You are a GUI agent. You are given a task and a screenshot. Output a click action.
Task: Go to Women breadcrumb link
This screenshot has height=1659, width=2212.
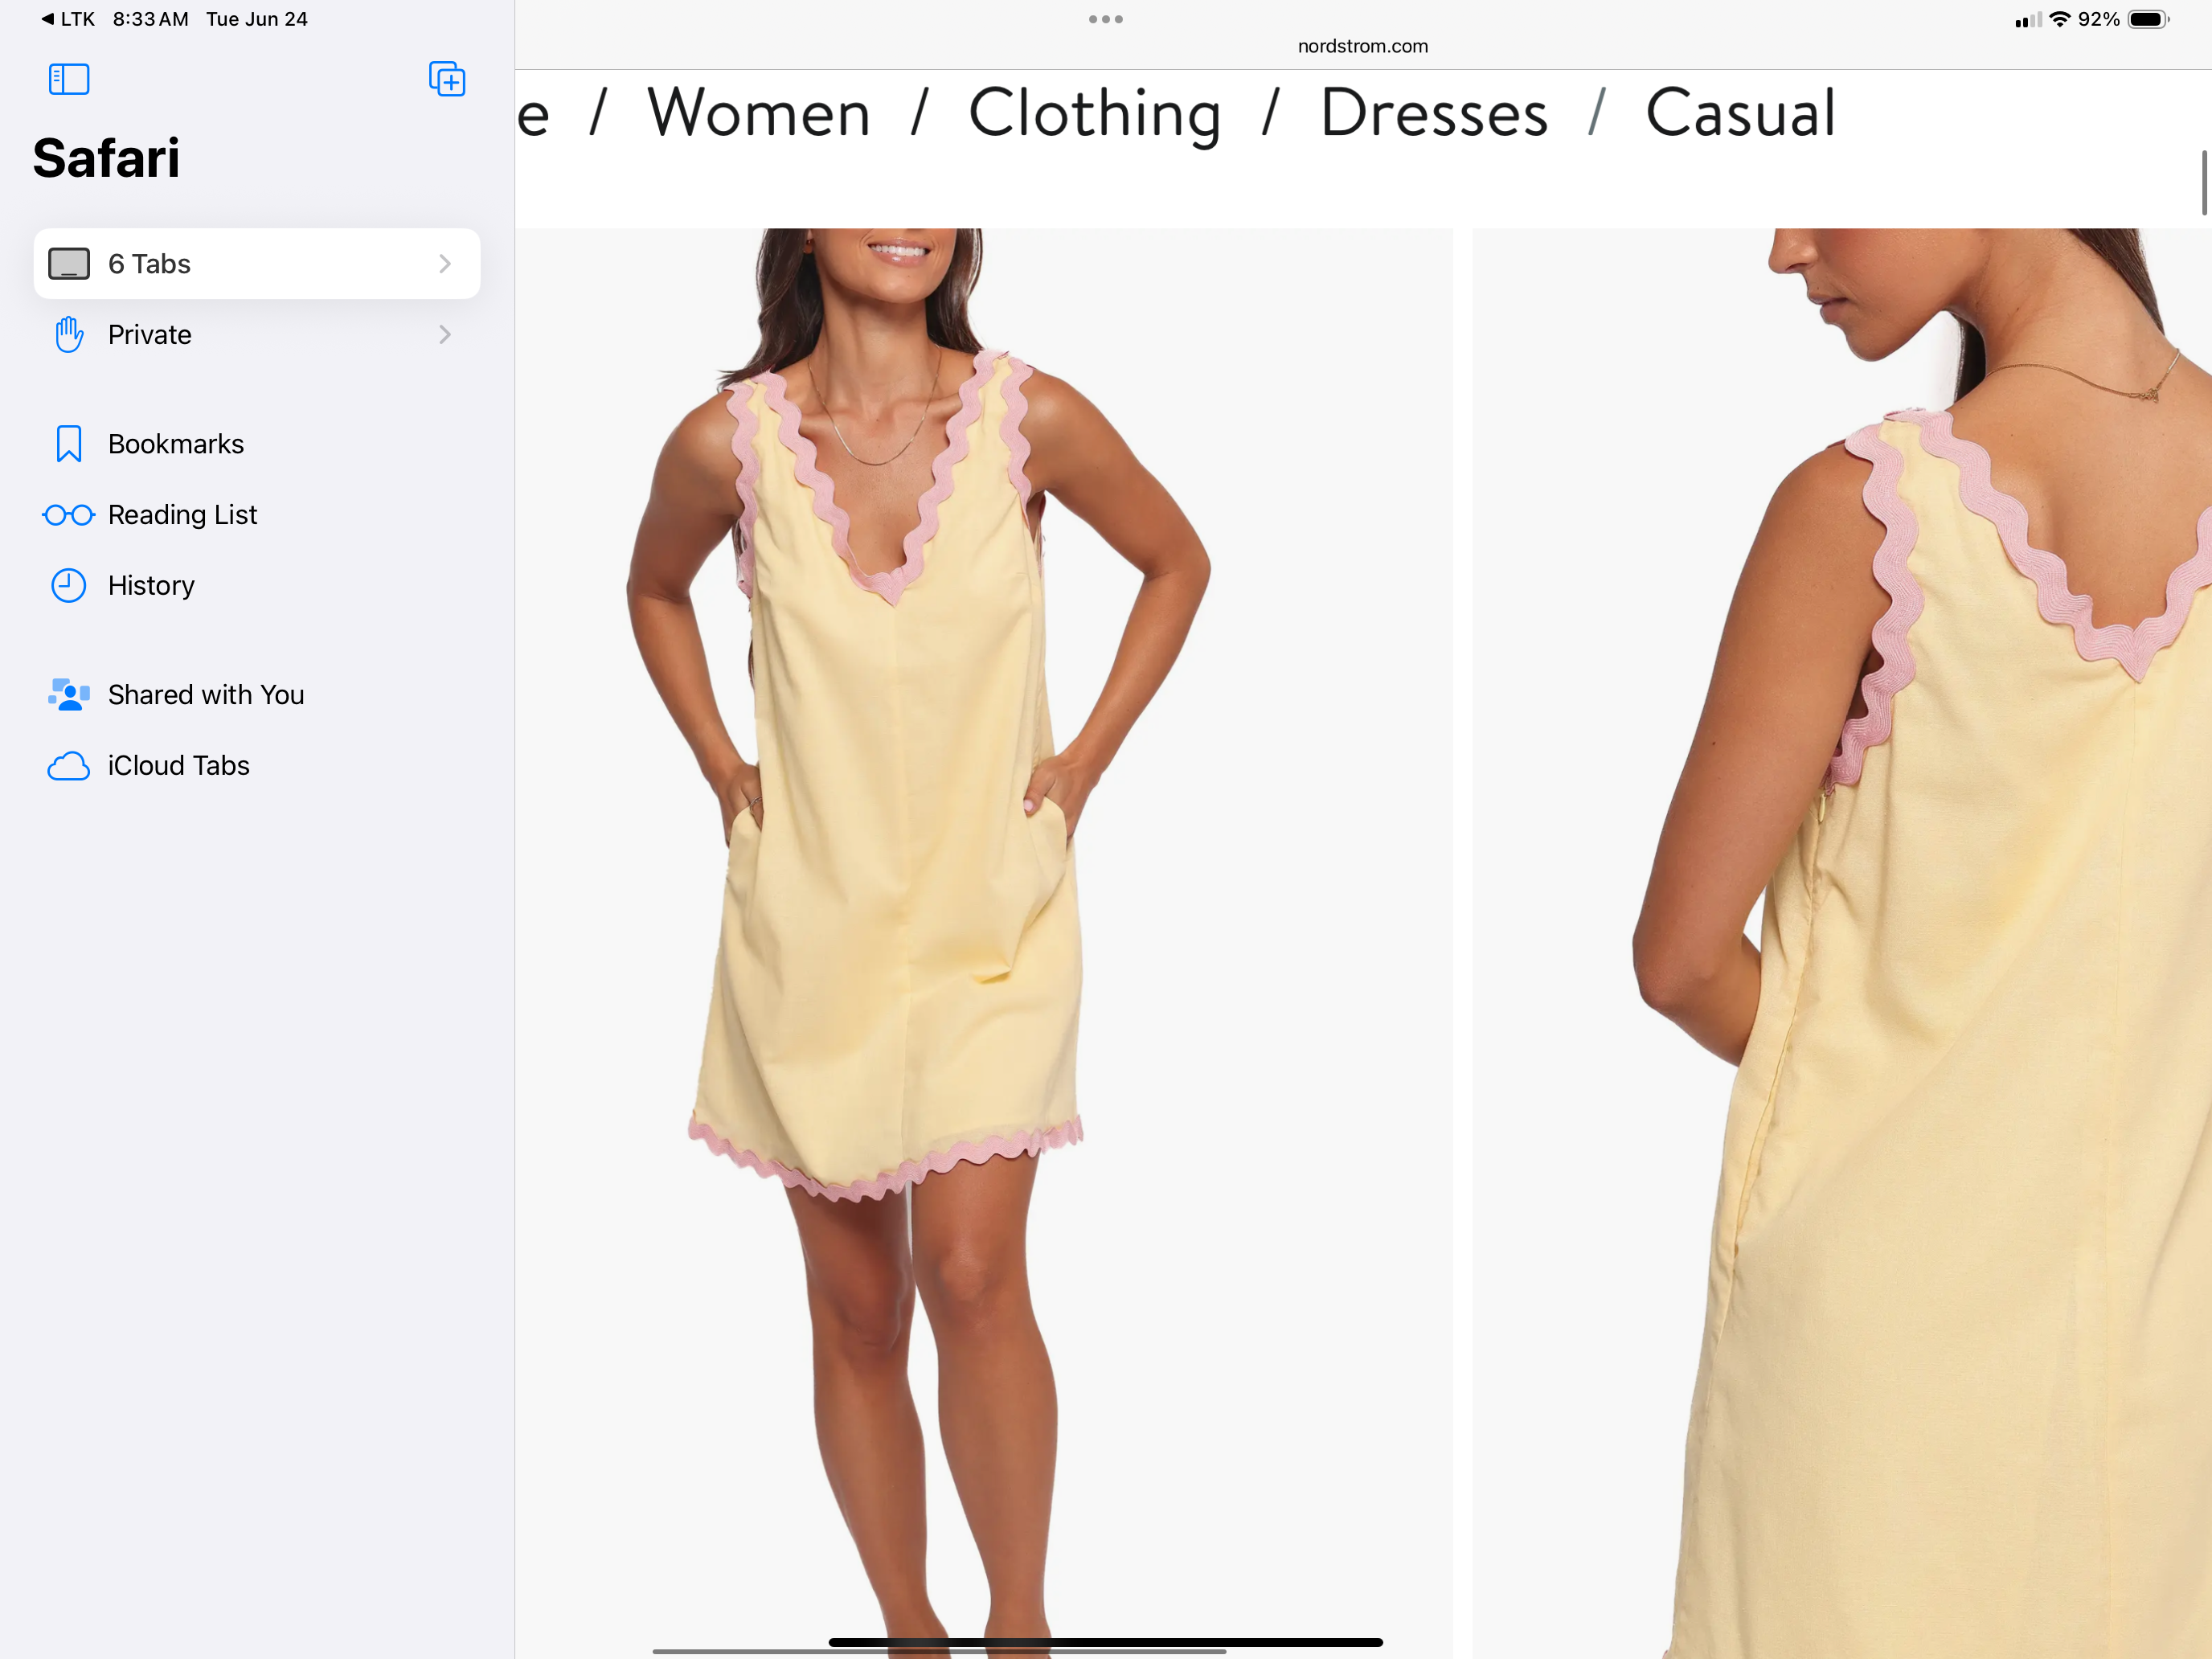coord(759,113)
